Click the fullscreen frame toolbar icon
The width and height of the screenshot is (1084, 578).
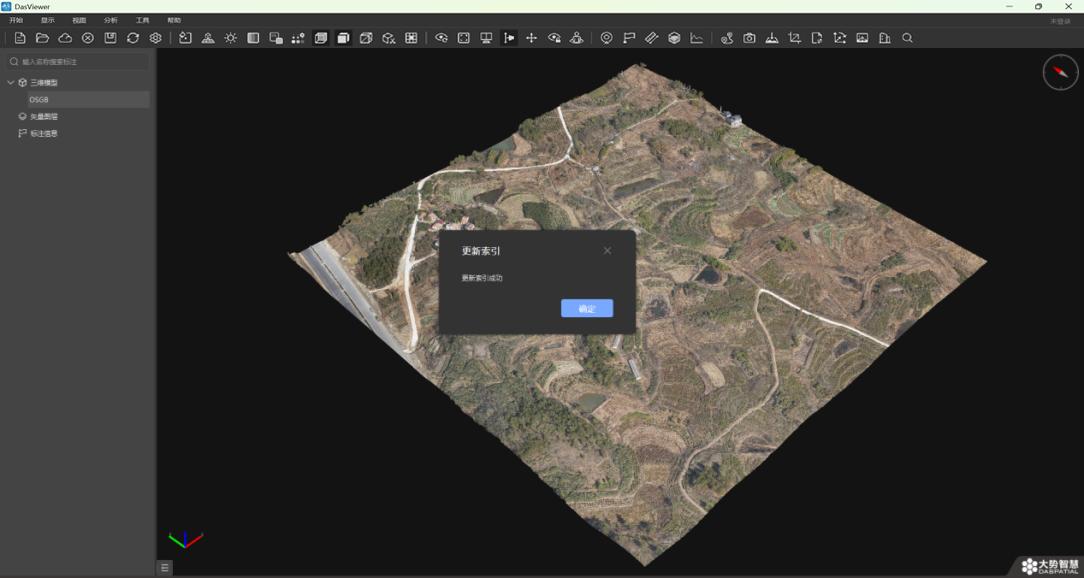pyautogui.click(x=464, y=38)
